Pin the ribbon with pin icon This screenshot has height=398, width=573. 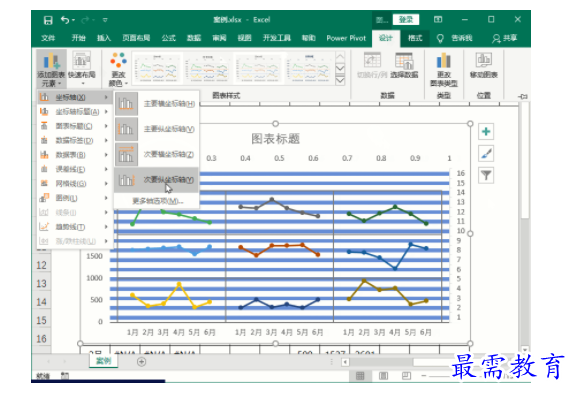[523, 96]
